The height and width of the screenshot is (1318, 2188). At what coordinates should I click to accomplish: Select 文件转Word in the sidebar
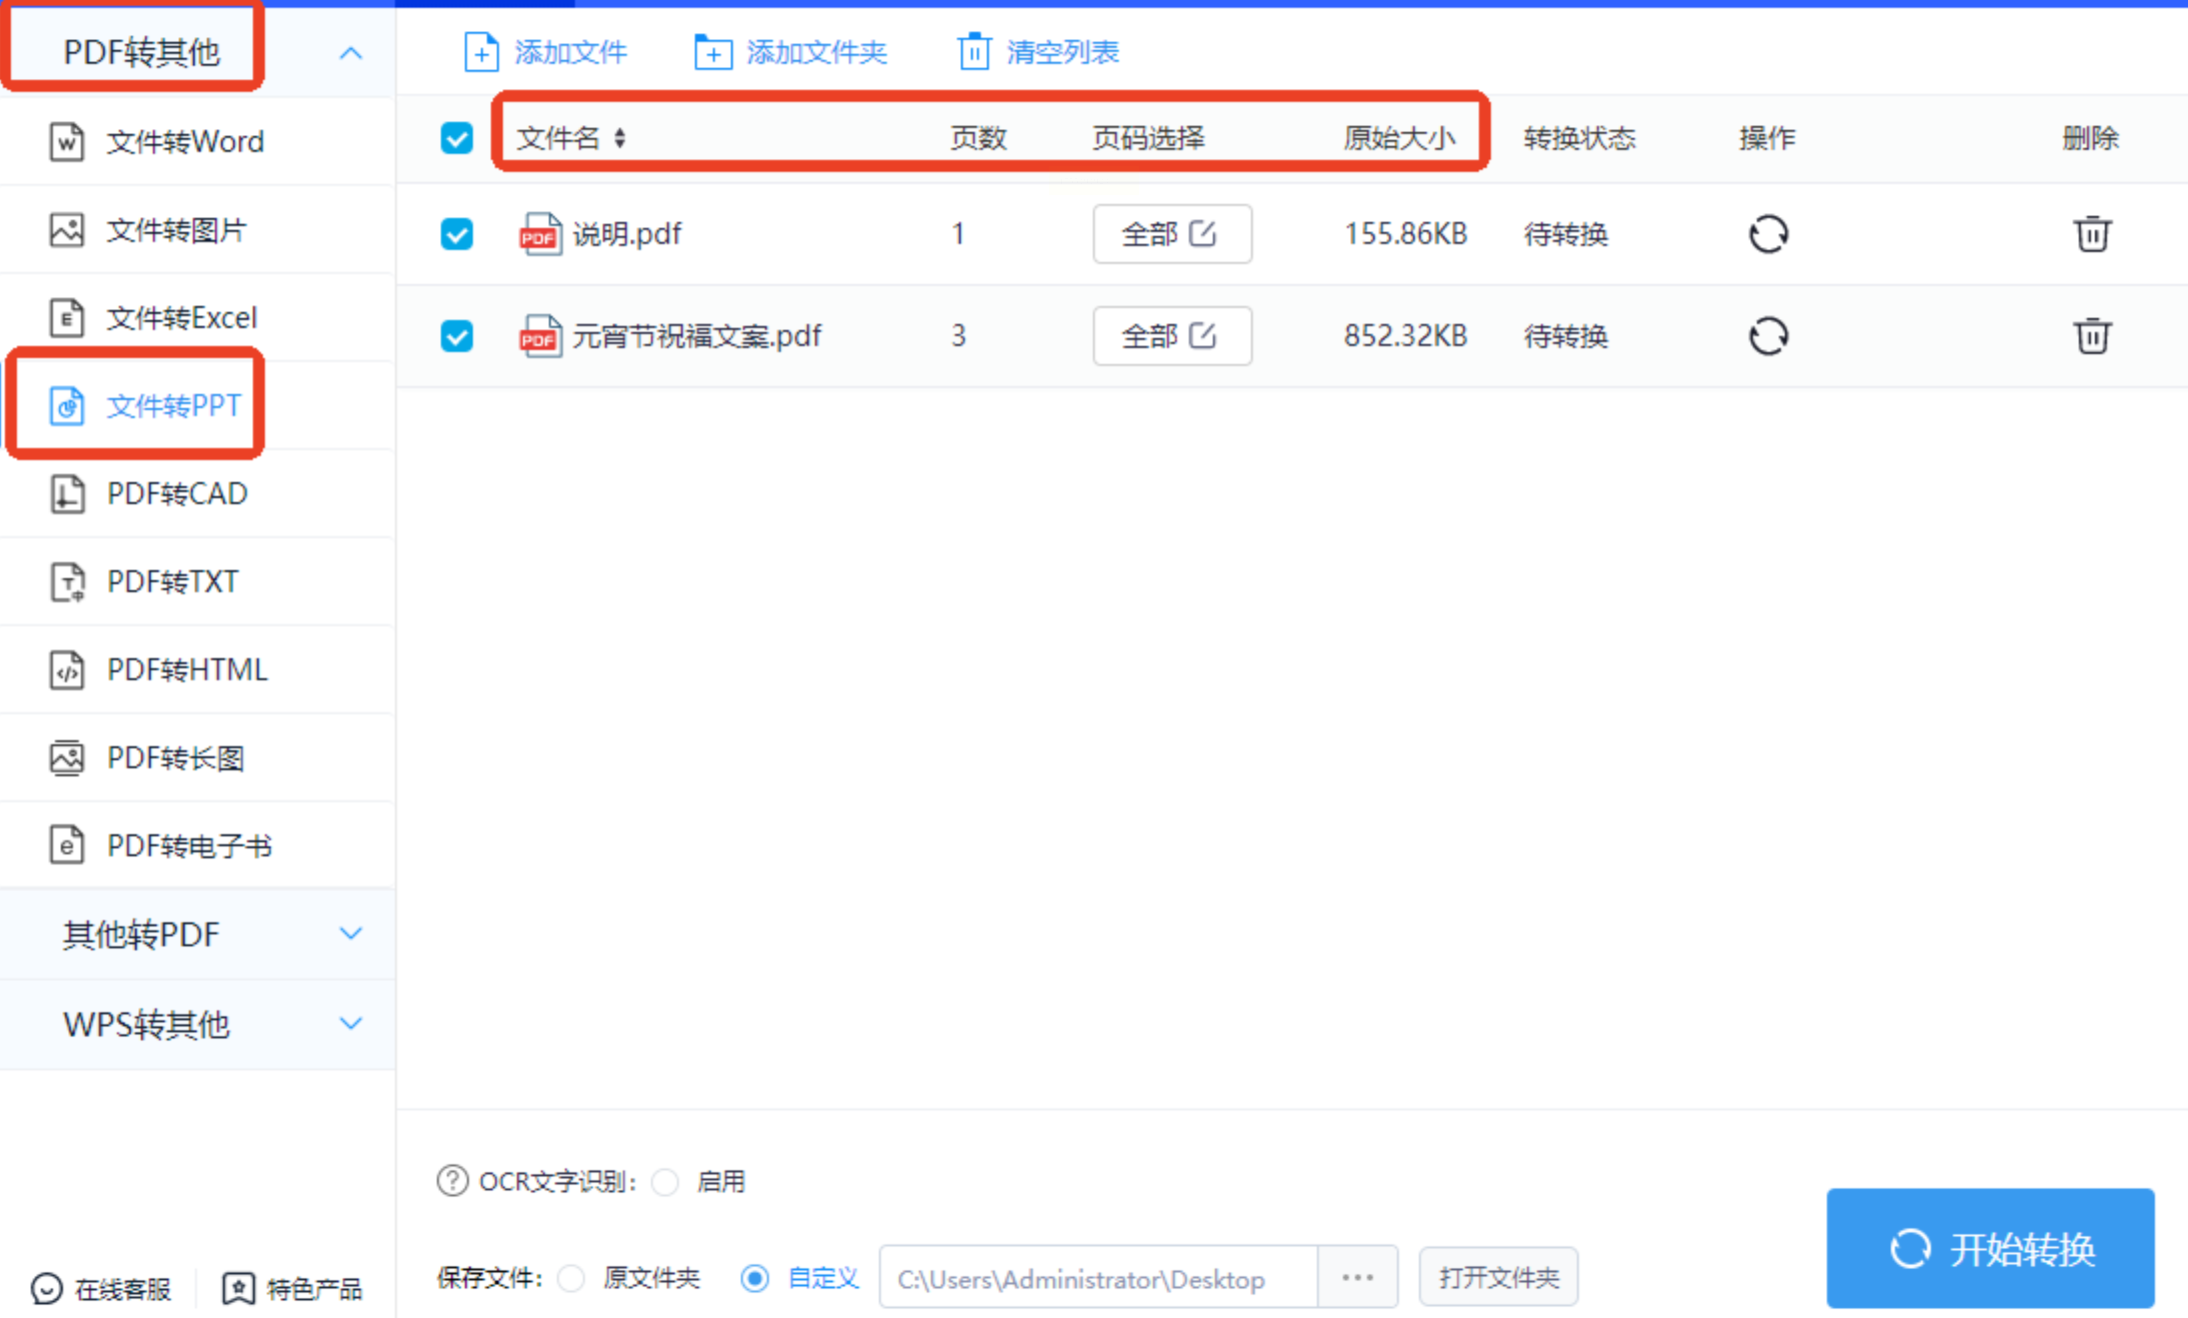[197, 142]
